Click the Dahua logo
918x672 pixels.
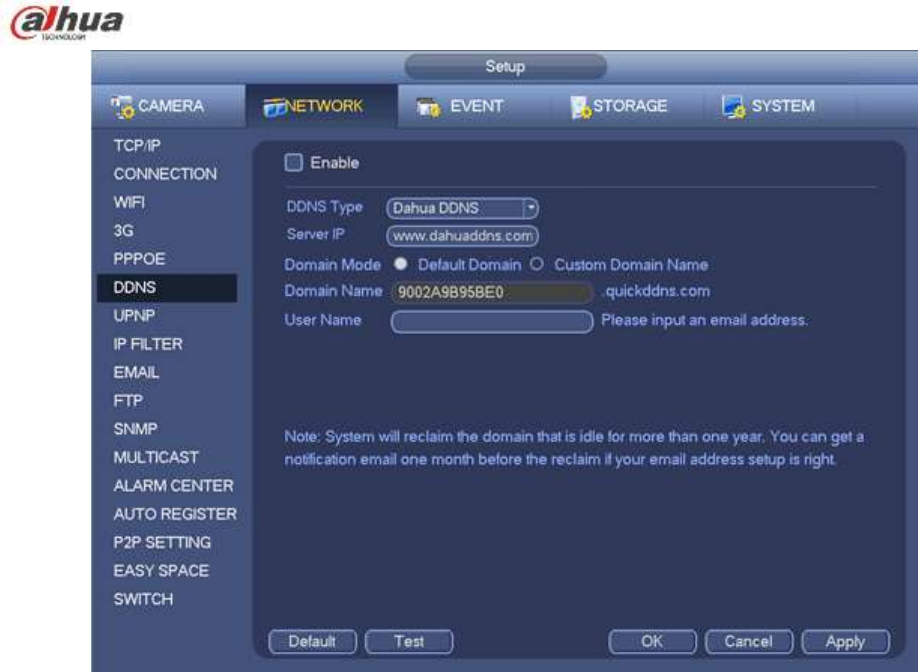click(67, 23)
